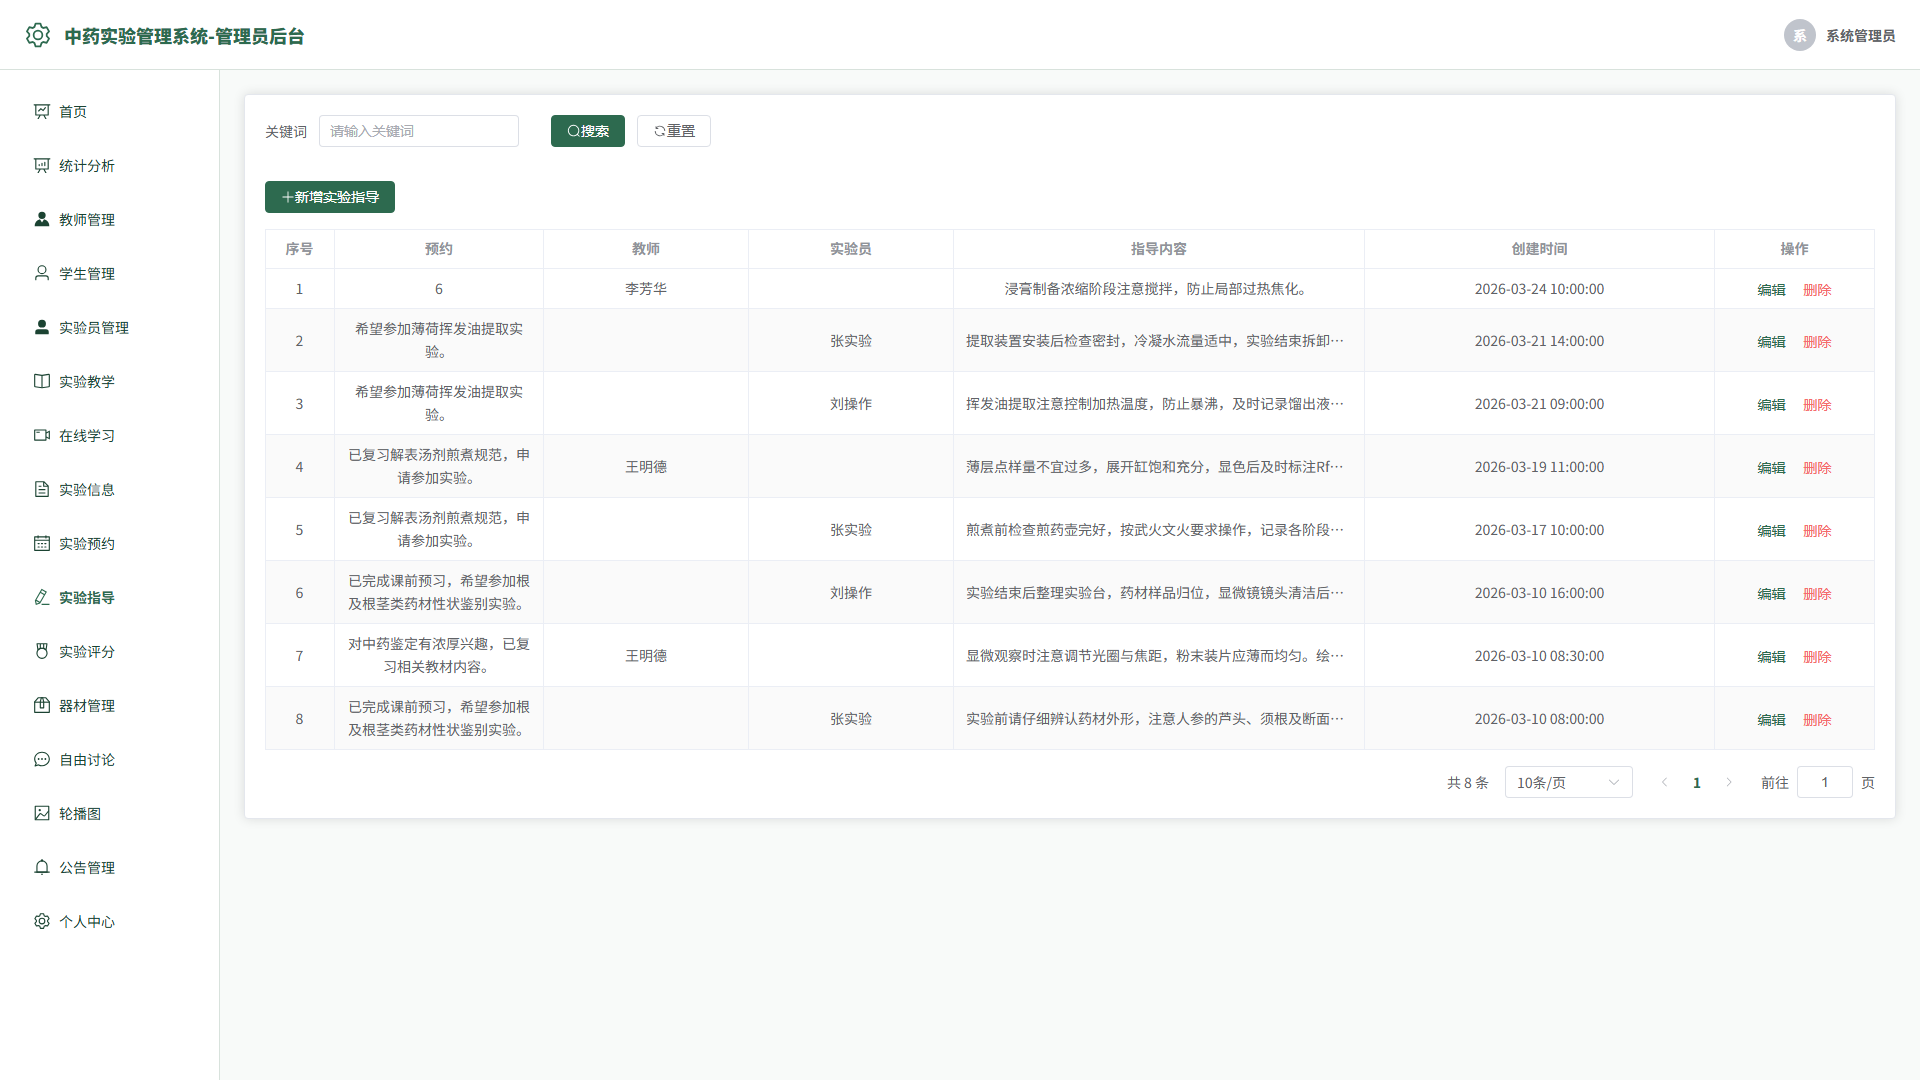
Task: Go to previous page arrow
Action: [x=1664, y=782]
